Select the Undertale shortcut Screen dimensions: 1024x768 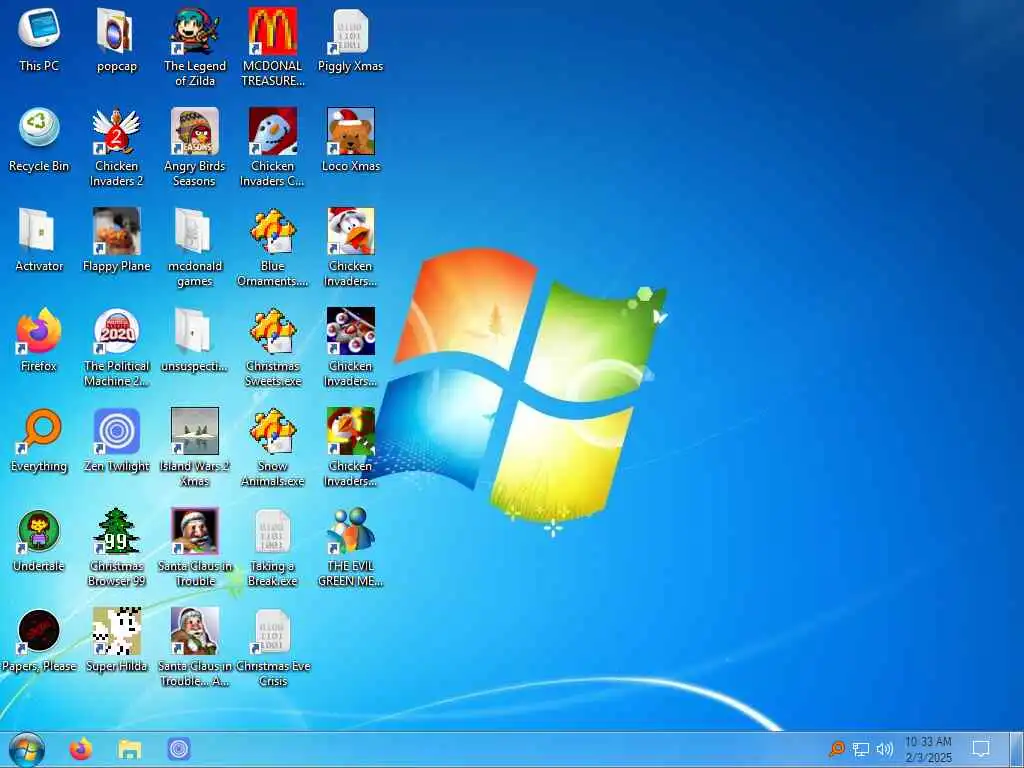39,541
